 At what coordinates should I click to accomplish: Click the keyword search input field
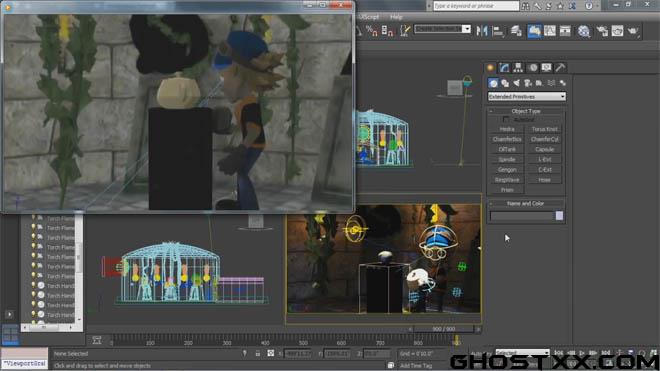476,6
